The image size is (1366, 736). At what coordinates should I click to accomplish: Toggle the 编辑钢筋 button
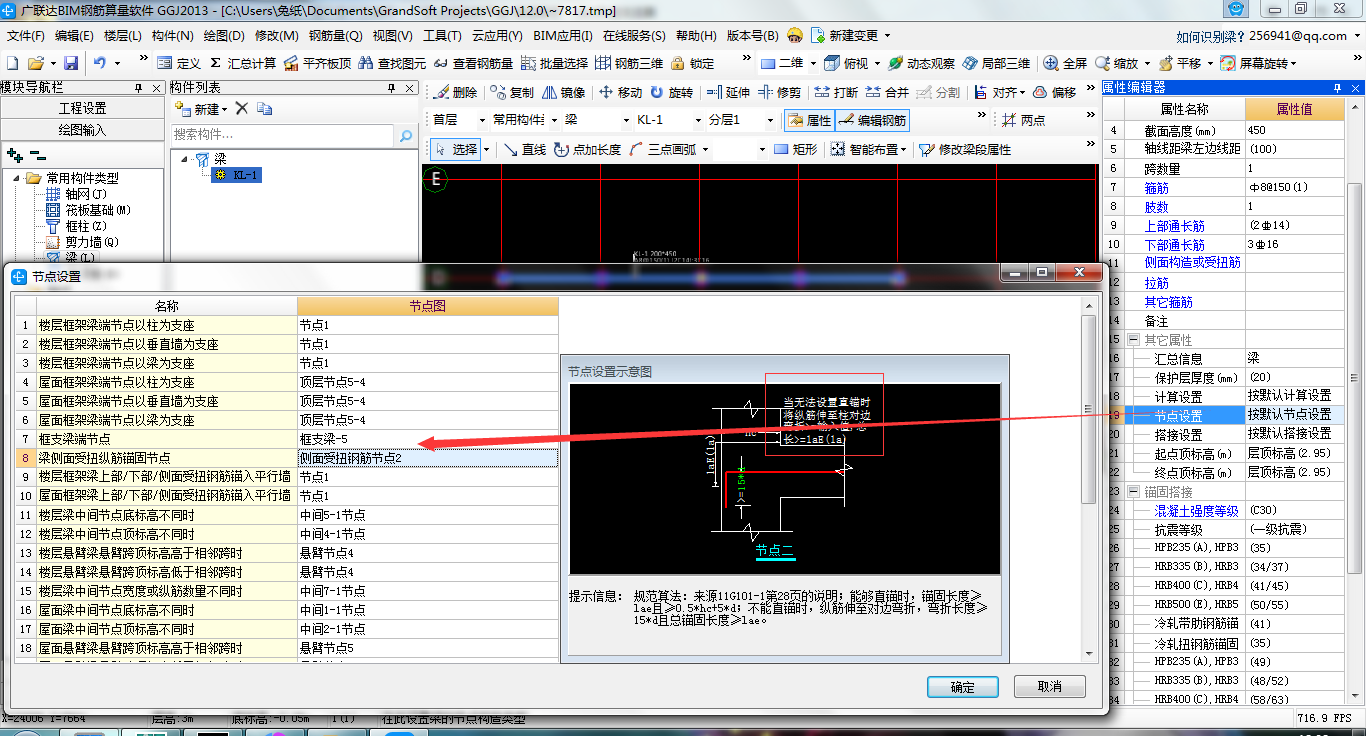873,120
